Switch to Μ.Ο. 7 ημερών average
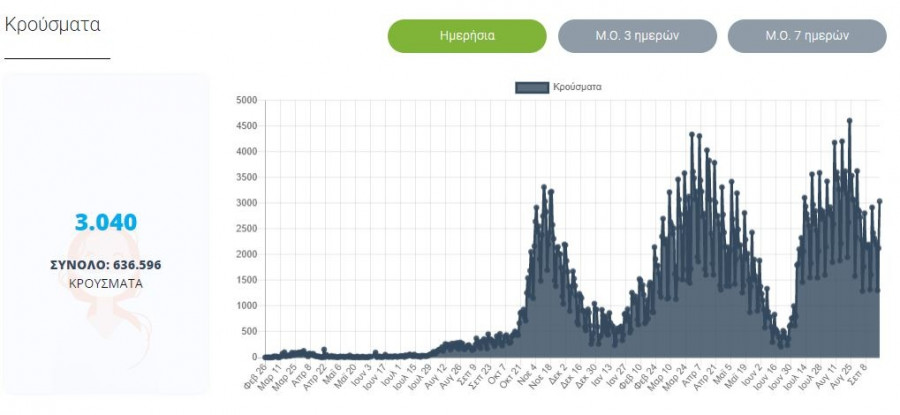Screen dimensions: 900x415 pos(807,36)
